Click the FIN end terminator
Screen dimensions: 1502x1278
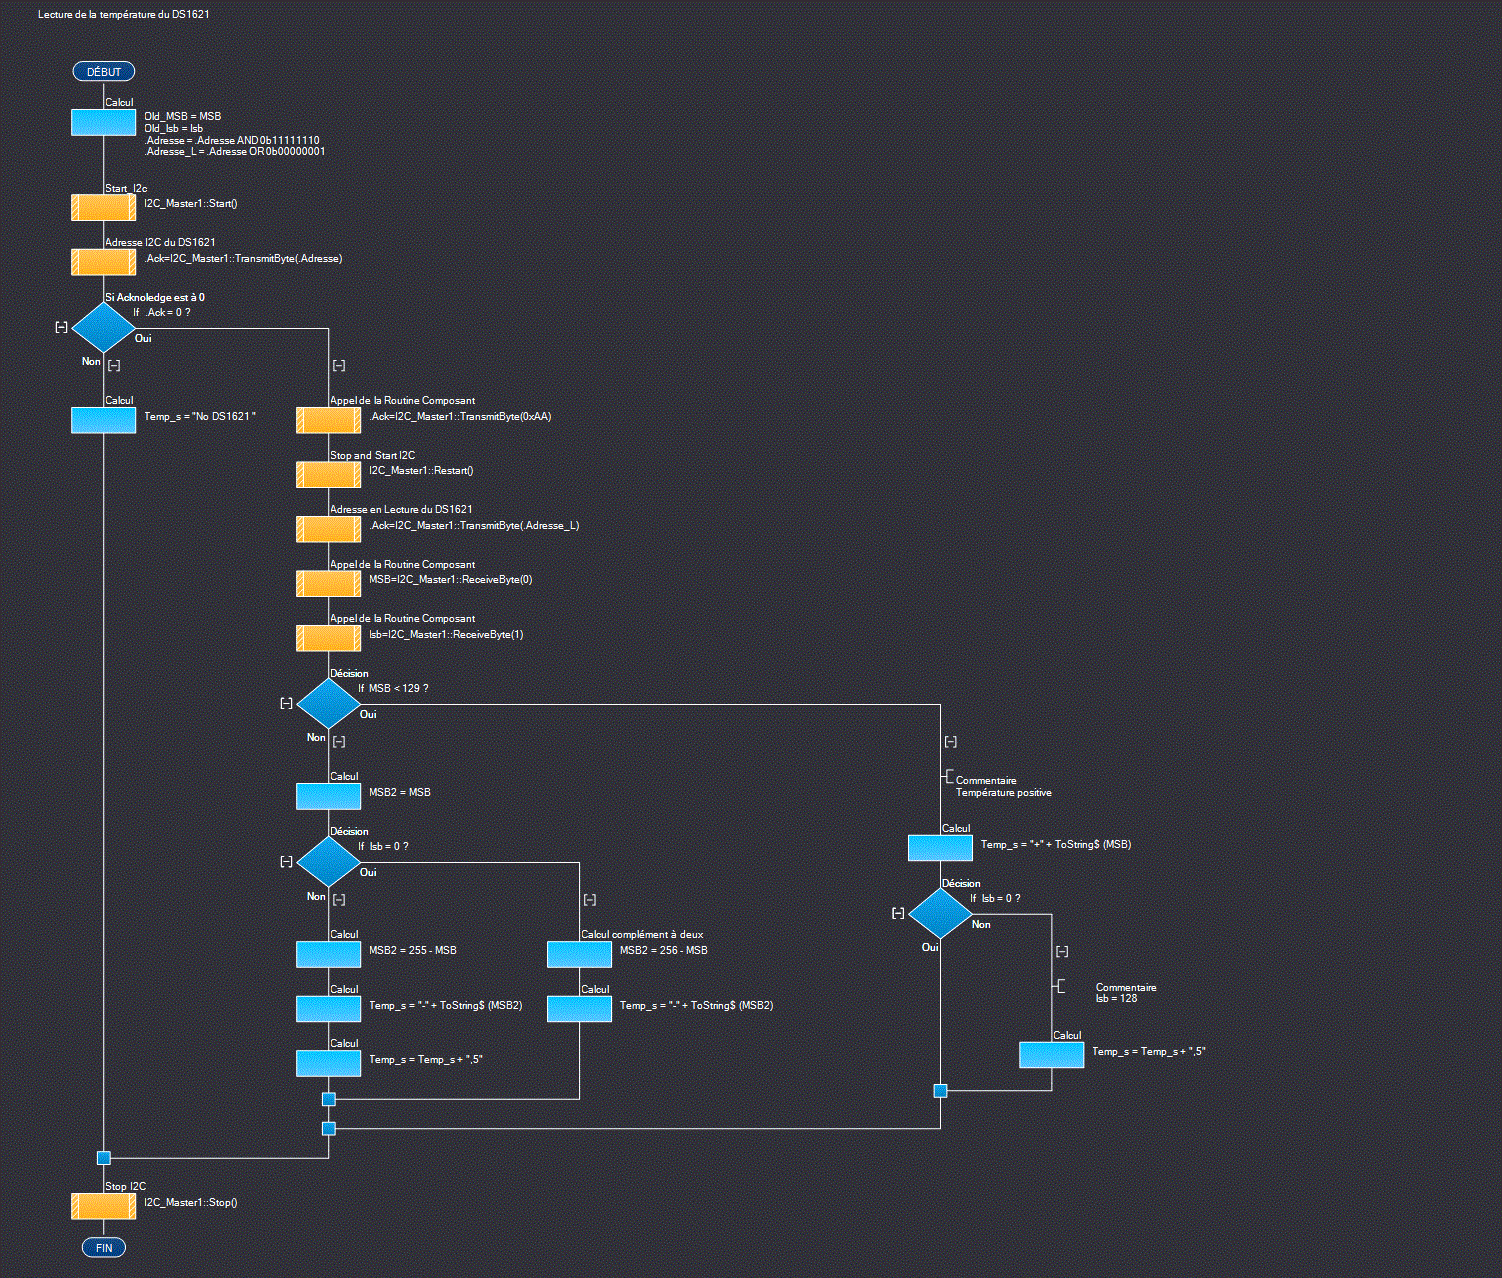click(104, 1247)
